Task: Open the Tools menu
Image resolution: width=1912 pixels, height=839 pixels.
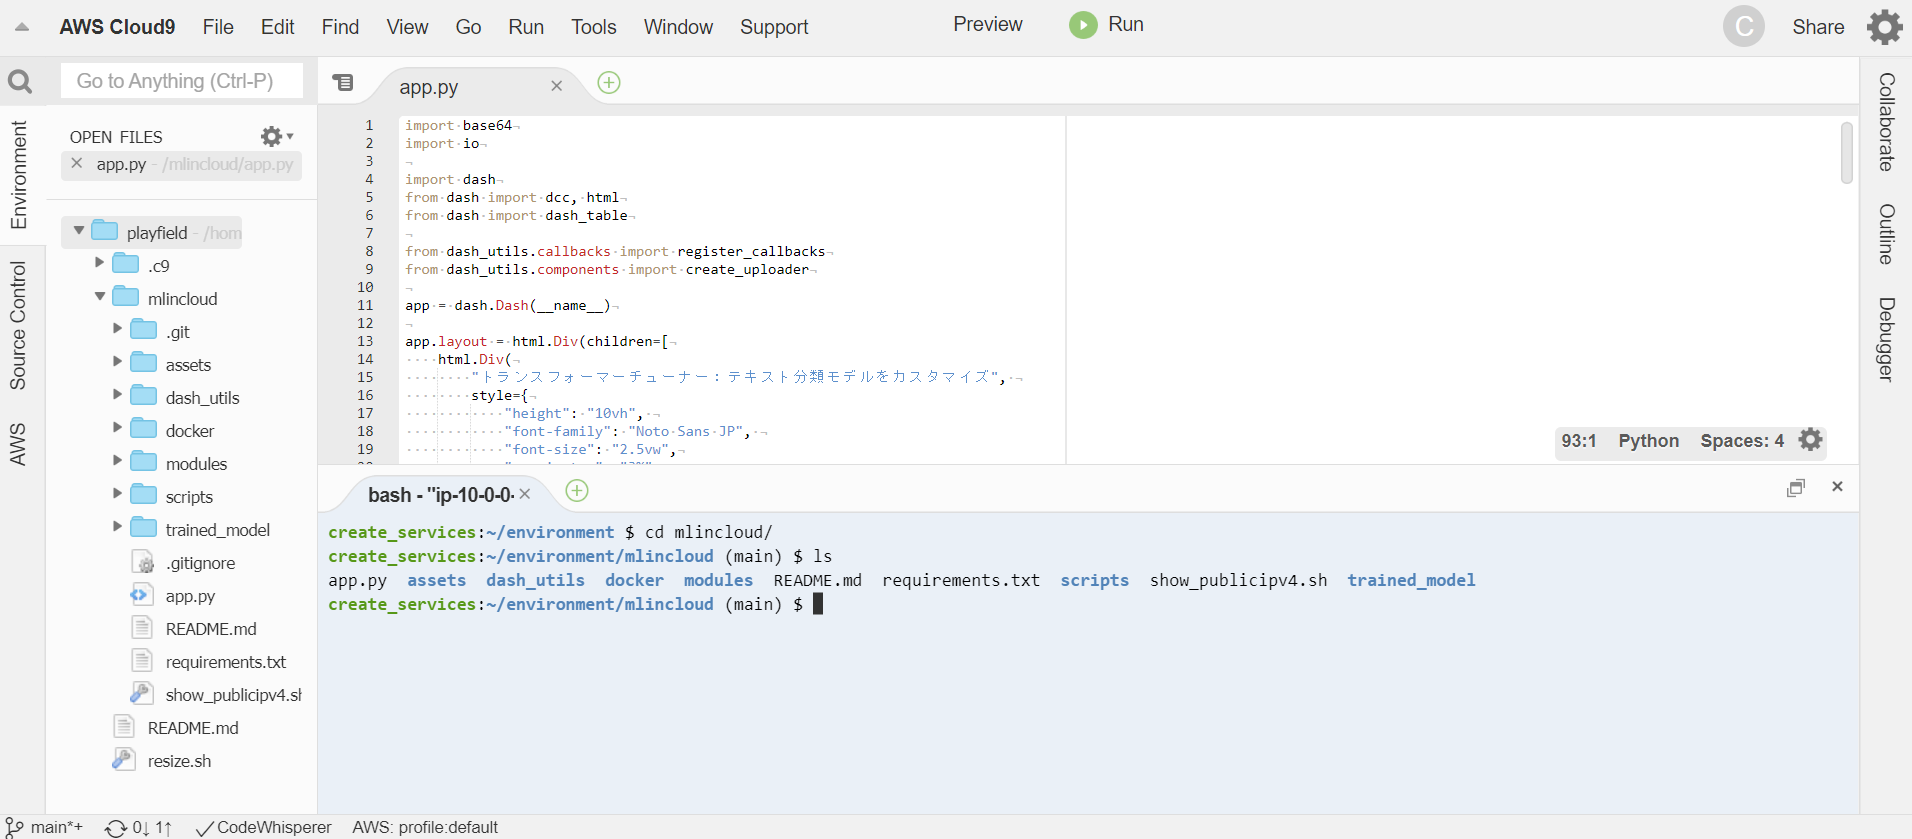Action: [594, 27]
